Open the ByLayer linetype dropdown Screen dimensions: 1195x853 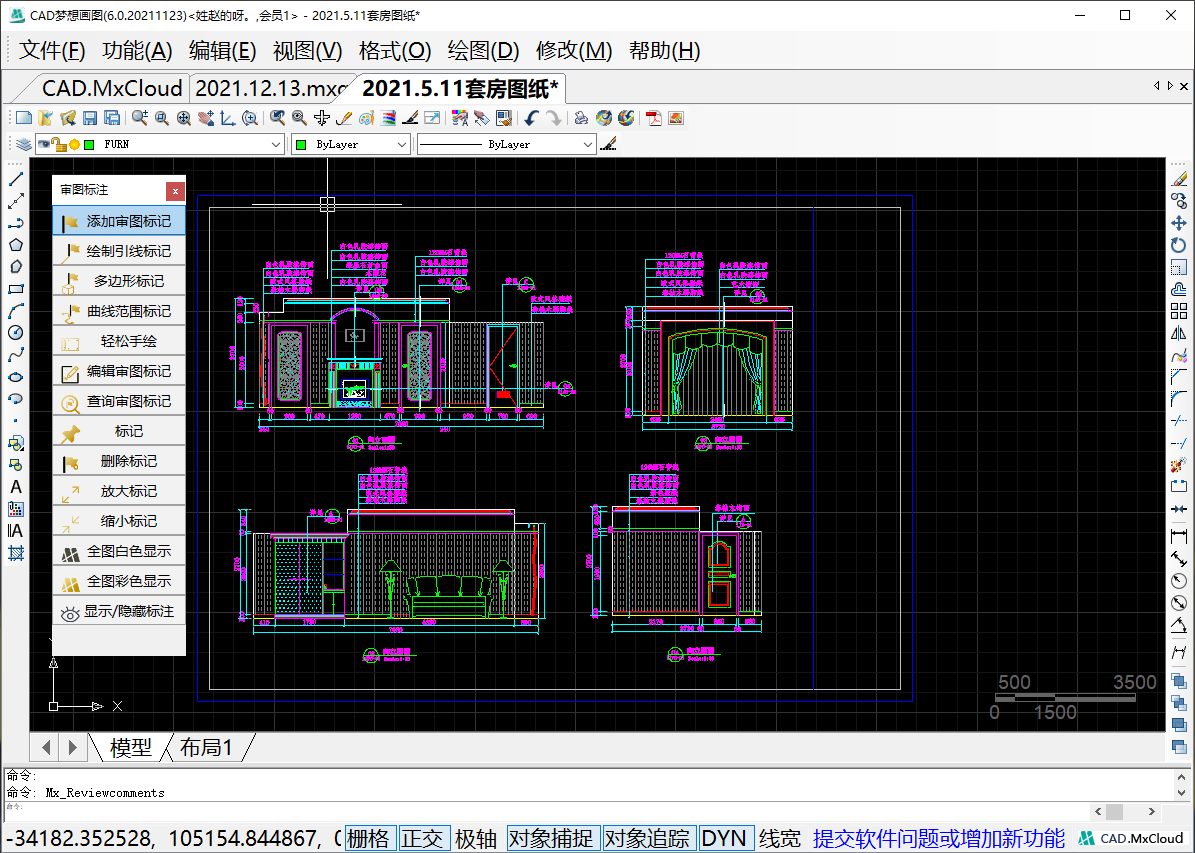pyautogui.click(x=587, y=144)
